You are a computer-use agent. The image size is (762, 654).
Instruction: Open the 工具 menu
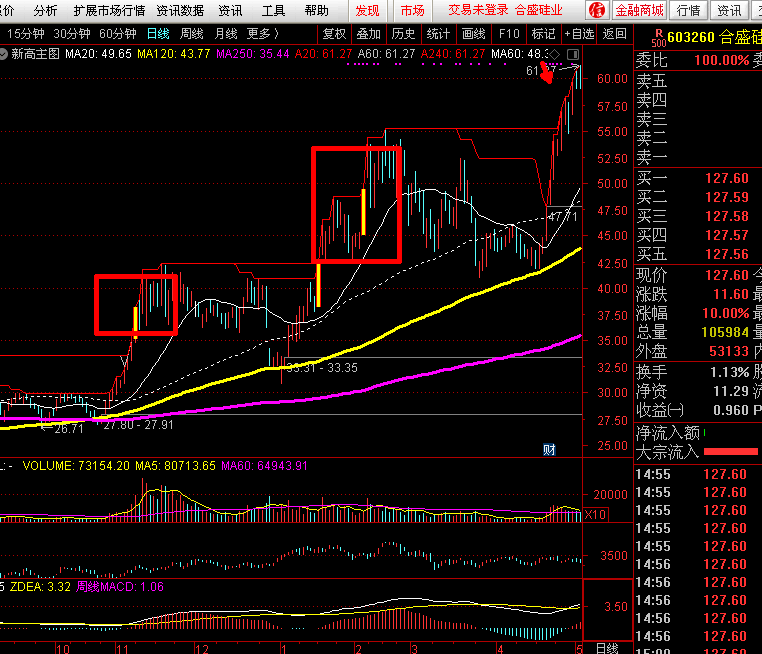(x=273, y=10)
